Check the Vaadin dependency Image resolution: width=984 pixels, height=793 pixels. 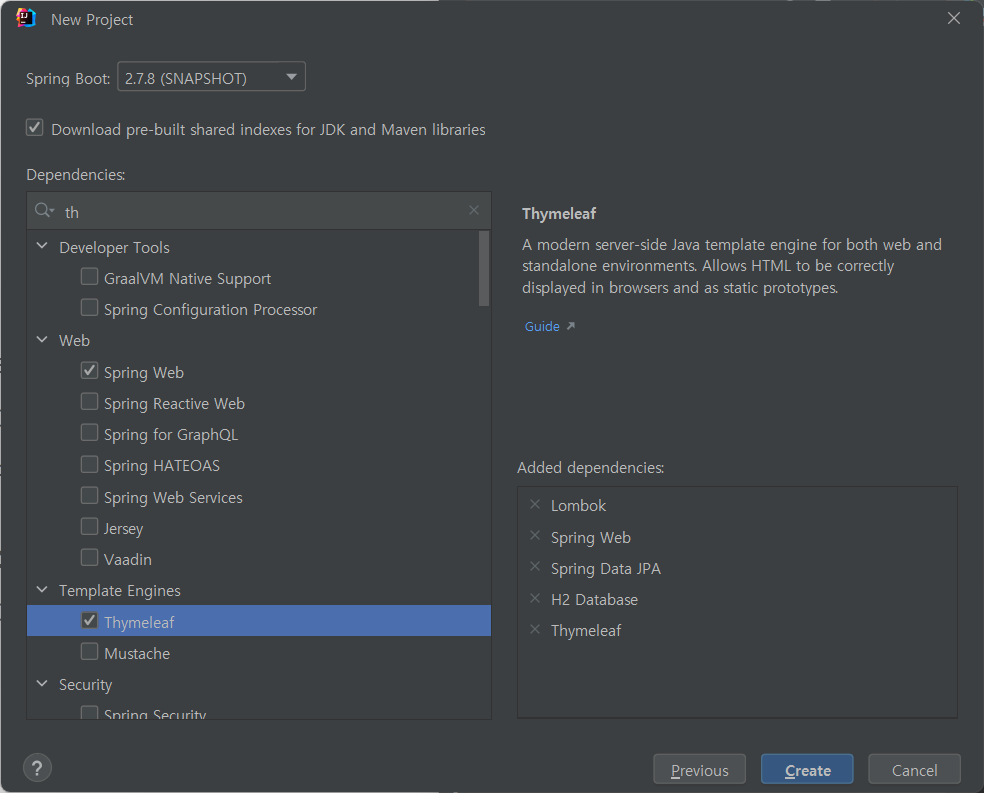pyautogui.click(x=89, y=558)
